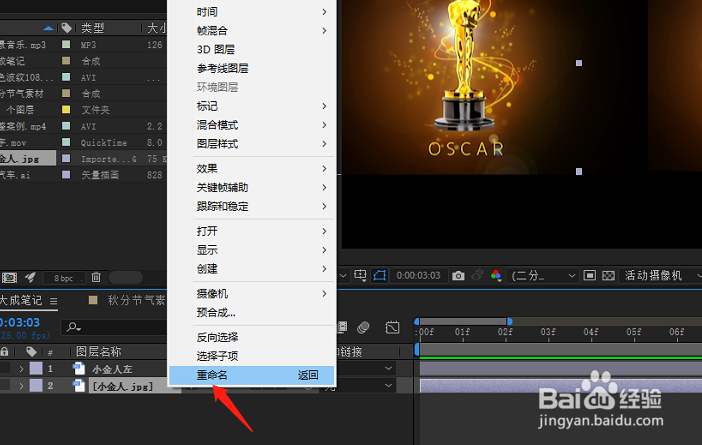This screenshot has height=445, width=702.
Task: Toggle the lock switch for layer 2
Action: pyautogui.click(x=5, y=385)
